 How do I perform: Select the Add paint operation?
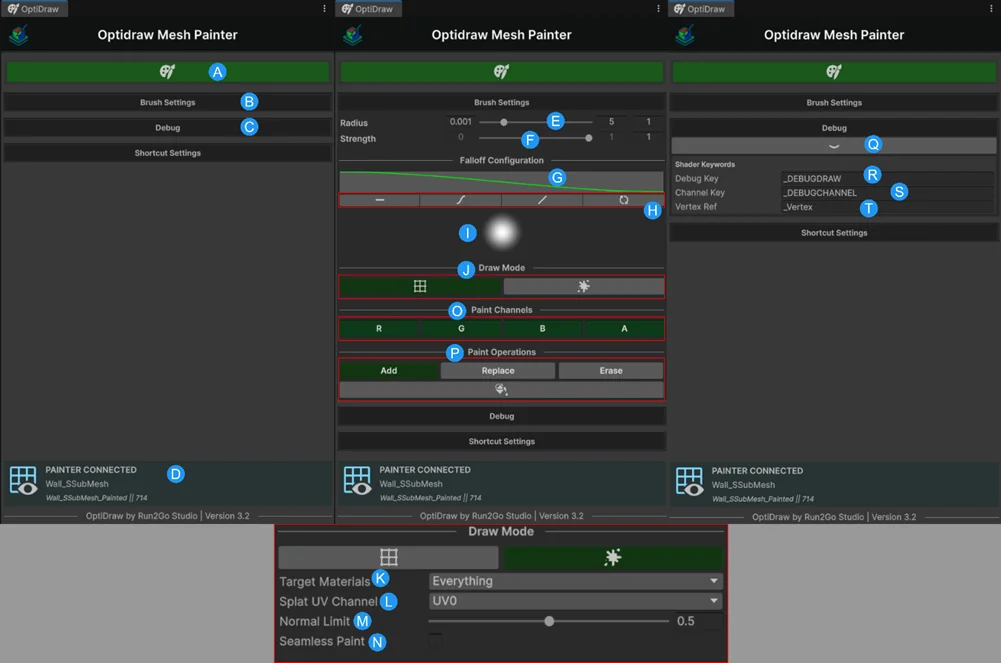[389, 371]
